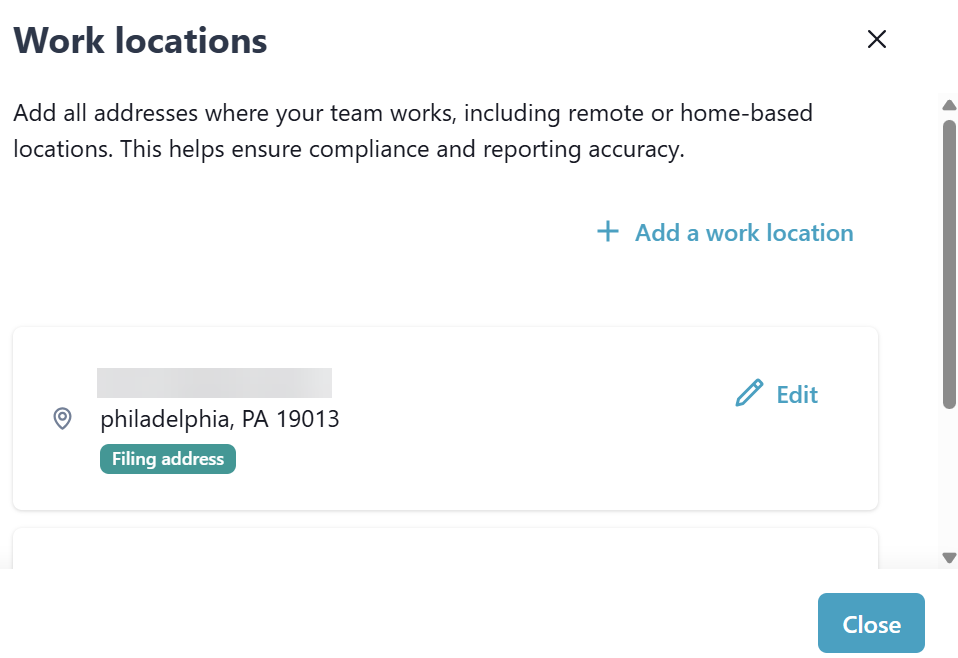Image resolution: width=958 pixels, height=658 pixels.
Task: Dismiss the dialog with the X icon
Action: (x=877, y=40)
